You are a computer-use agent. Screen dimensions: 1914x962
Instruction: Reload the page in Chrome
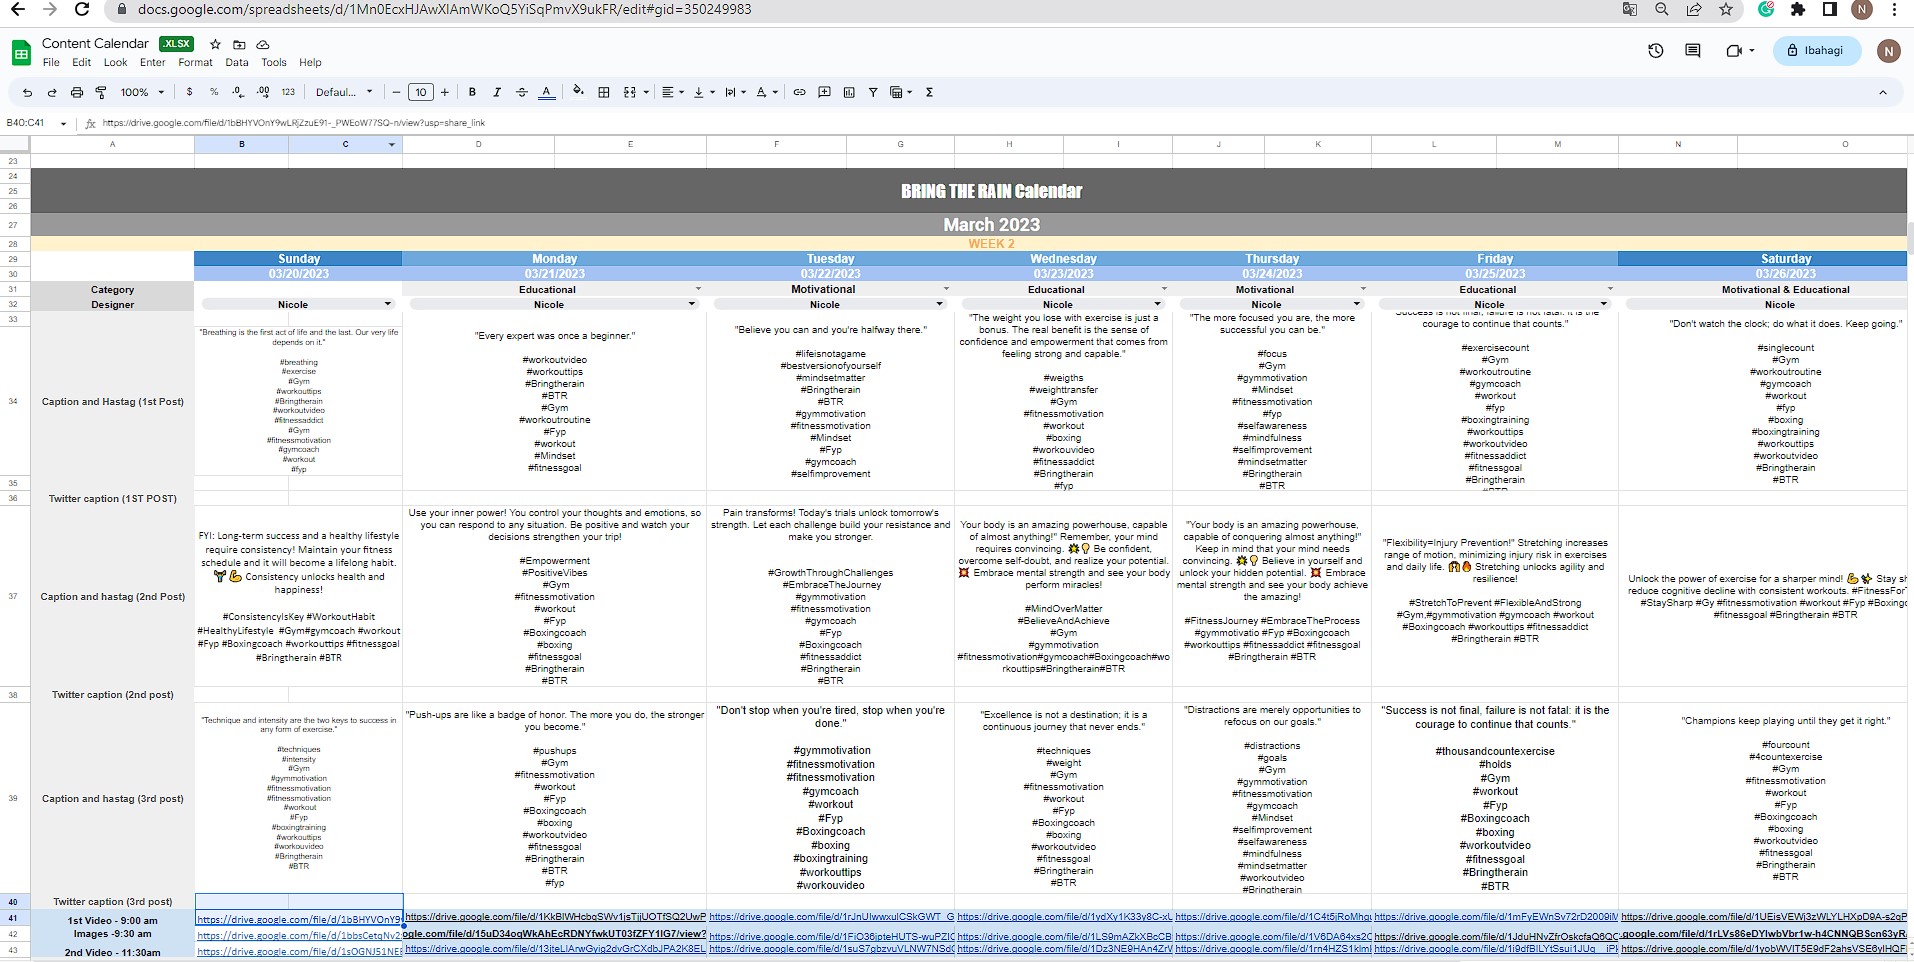[82, 9]
